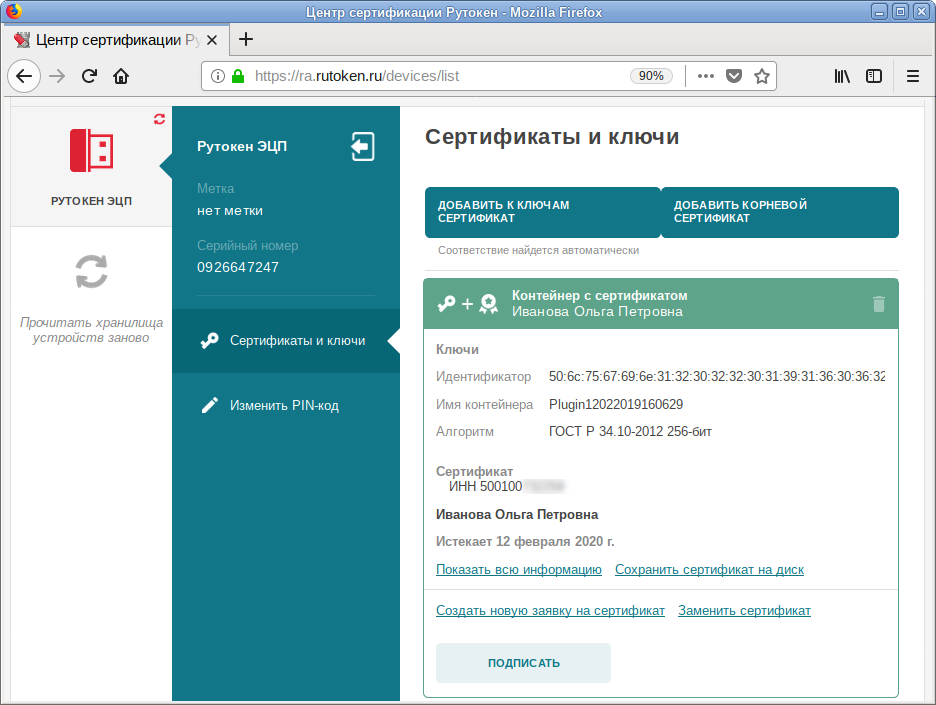Reload the page with the refresh icon
The image size is (936, 705).
[90, 76]
